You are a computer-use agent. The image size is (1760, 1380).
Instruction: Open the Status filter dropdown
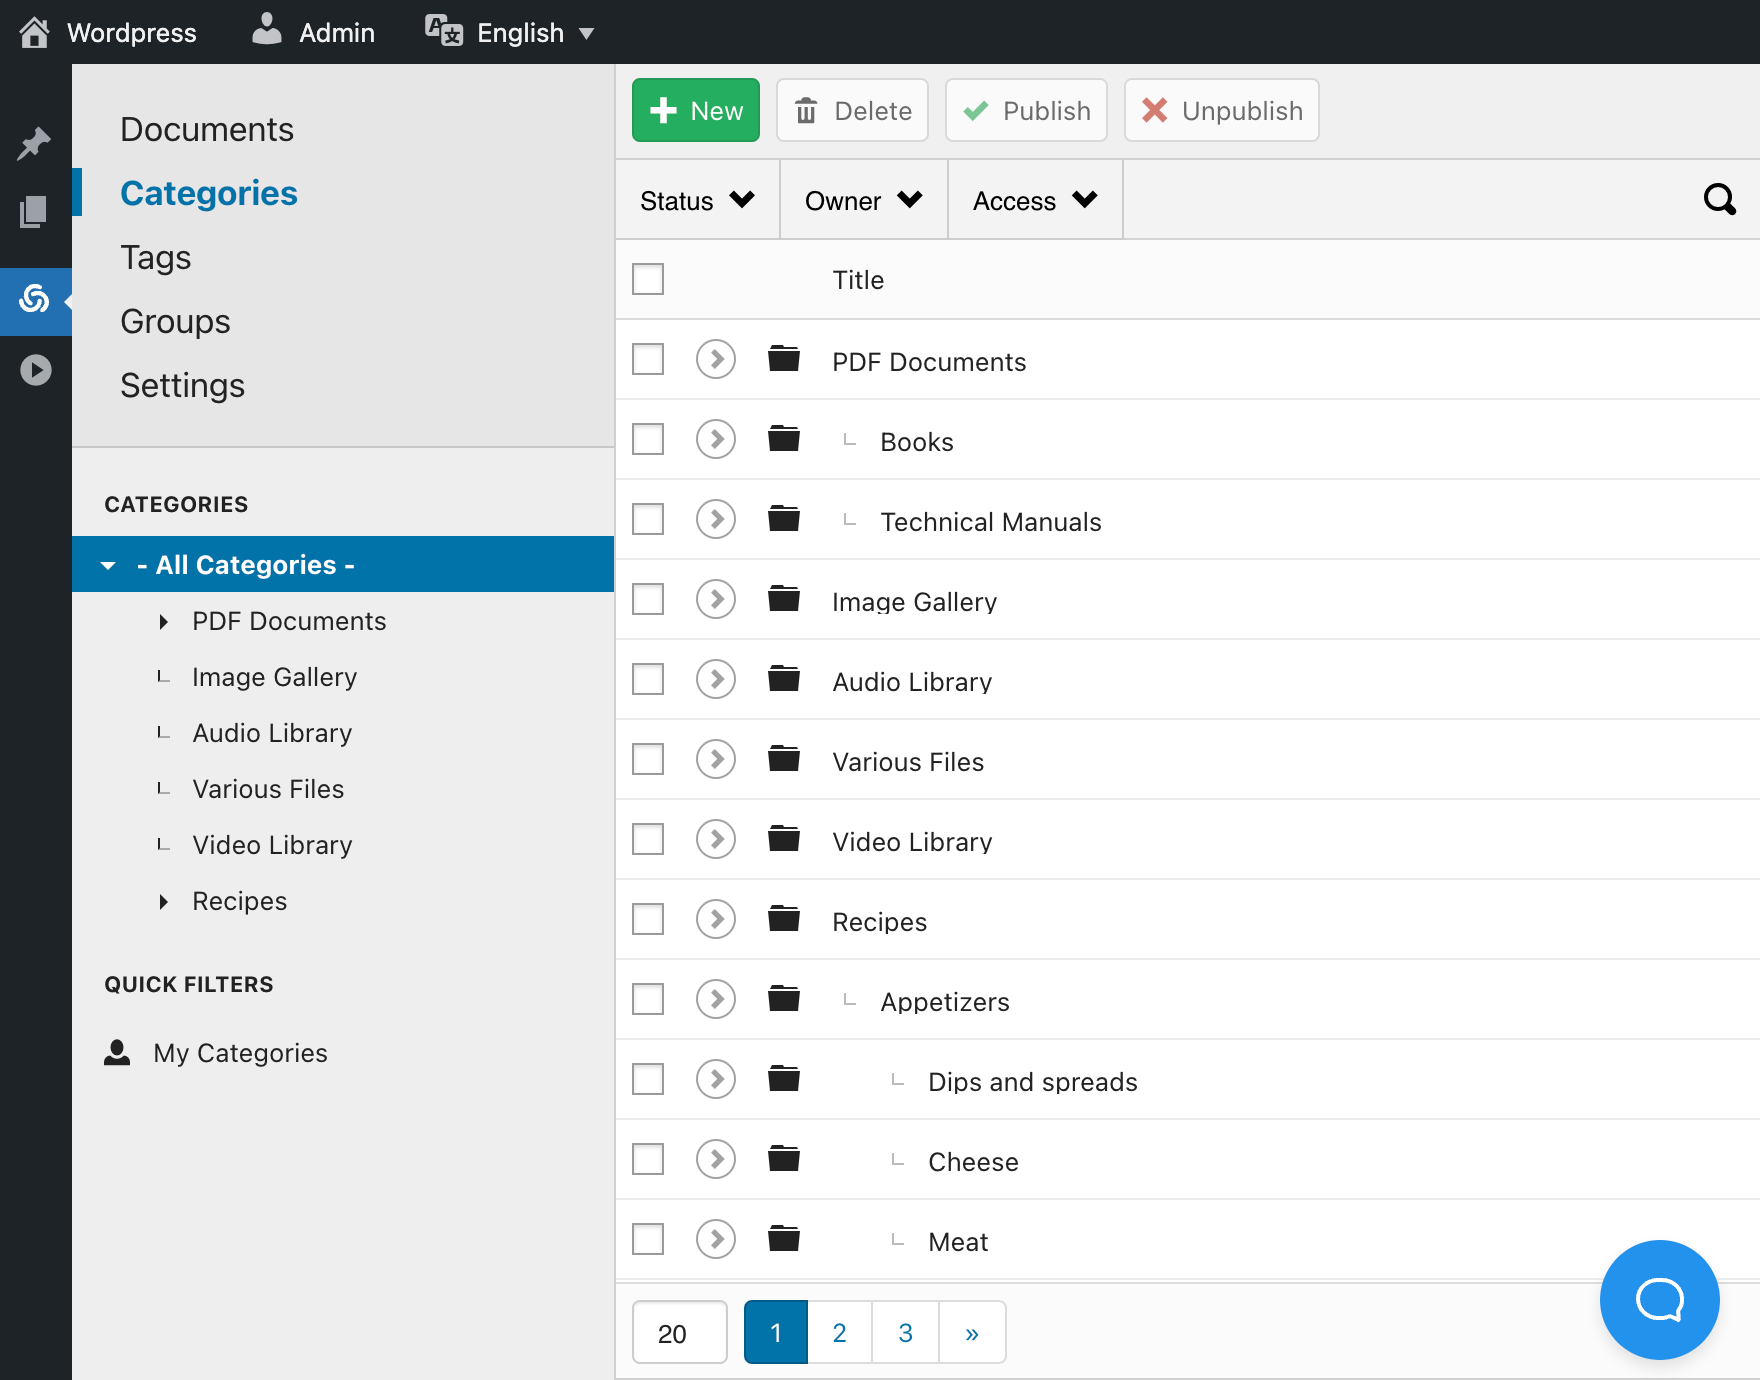(697, 200)
